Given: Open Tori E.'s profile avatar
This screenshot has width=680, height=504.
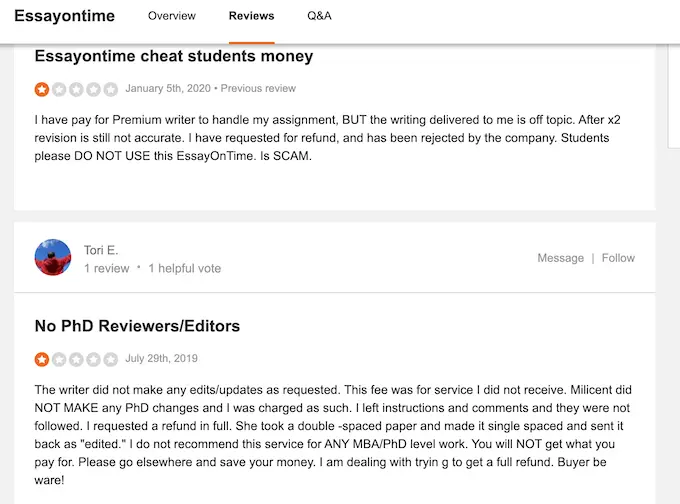Looking at the screenshot, I should coord(53,257).
